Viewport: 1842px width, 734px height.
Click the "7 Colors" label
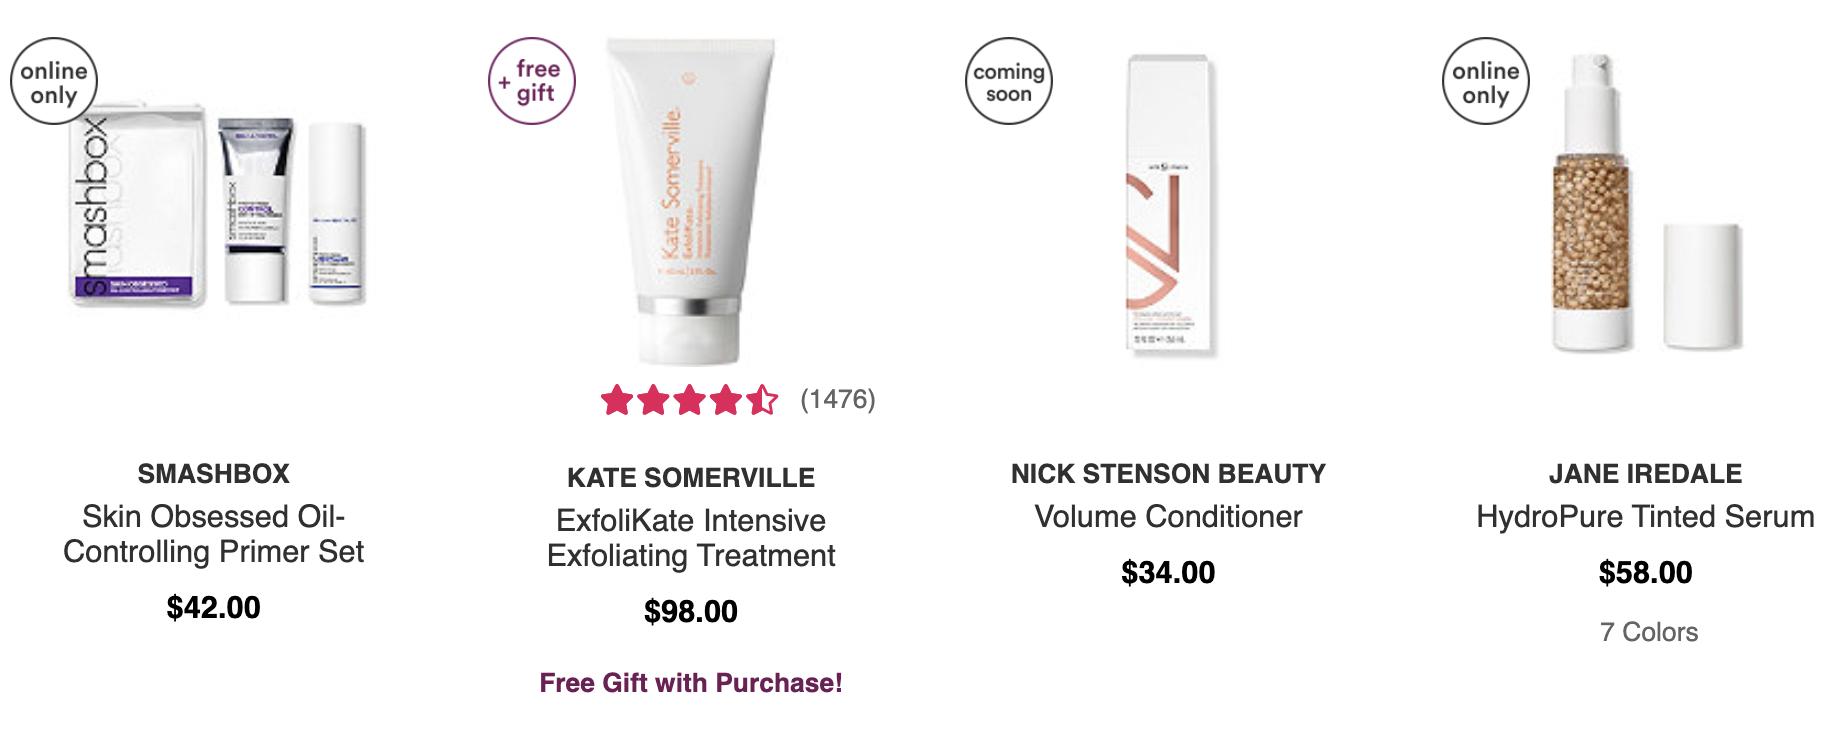(x=1649, y=632)
